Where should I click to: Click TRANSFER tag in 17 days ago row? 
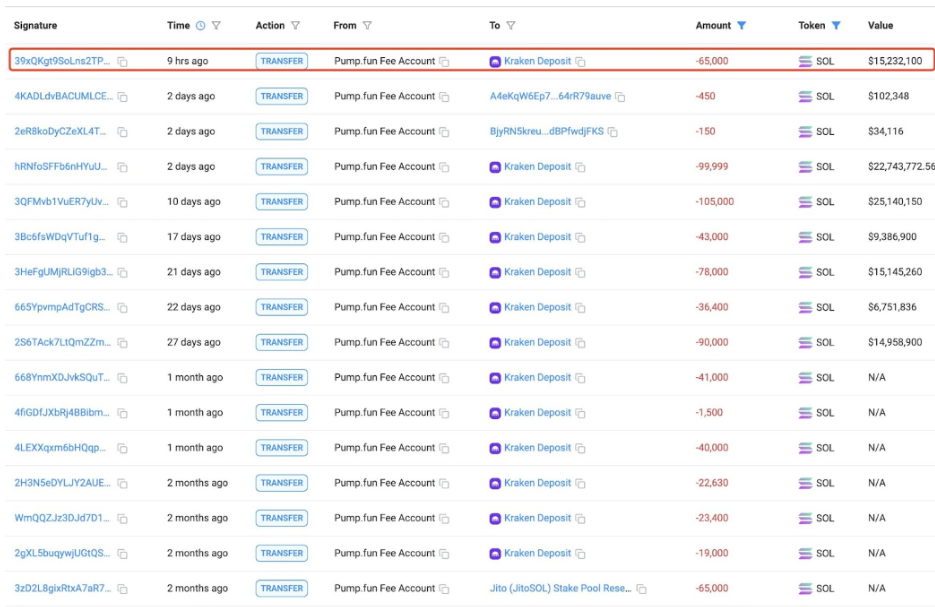(x=281, y=237)
